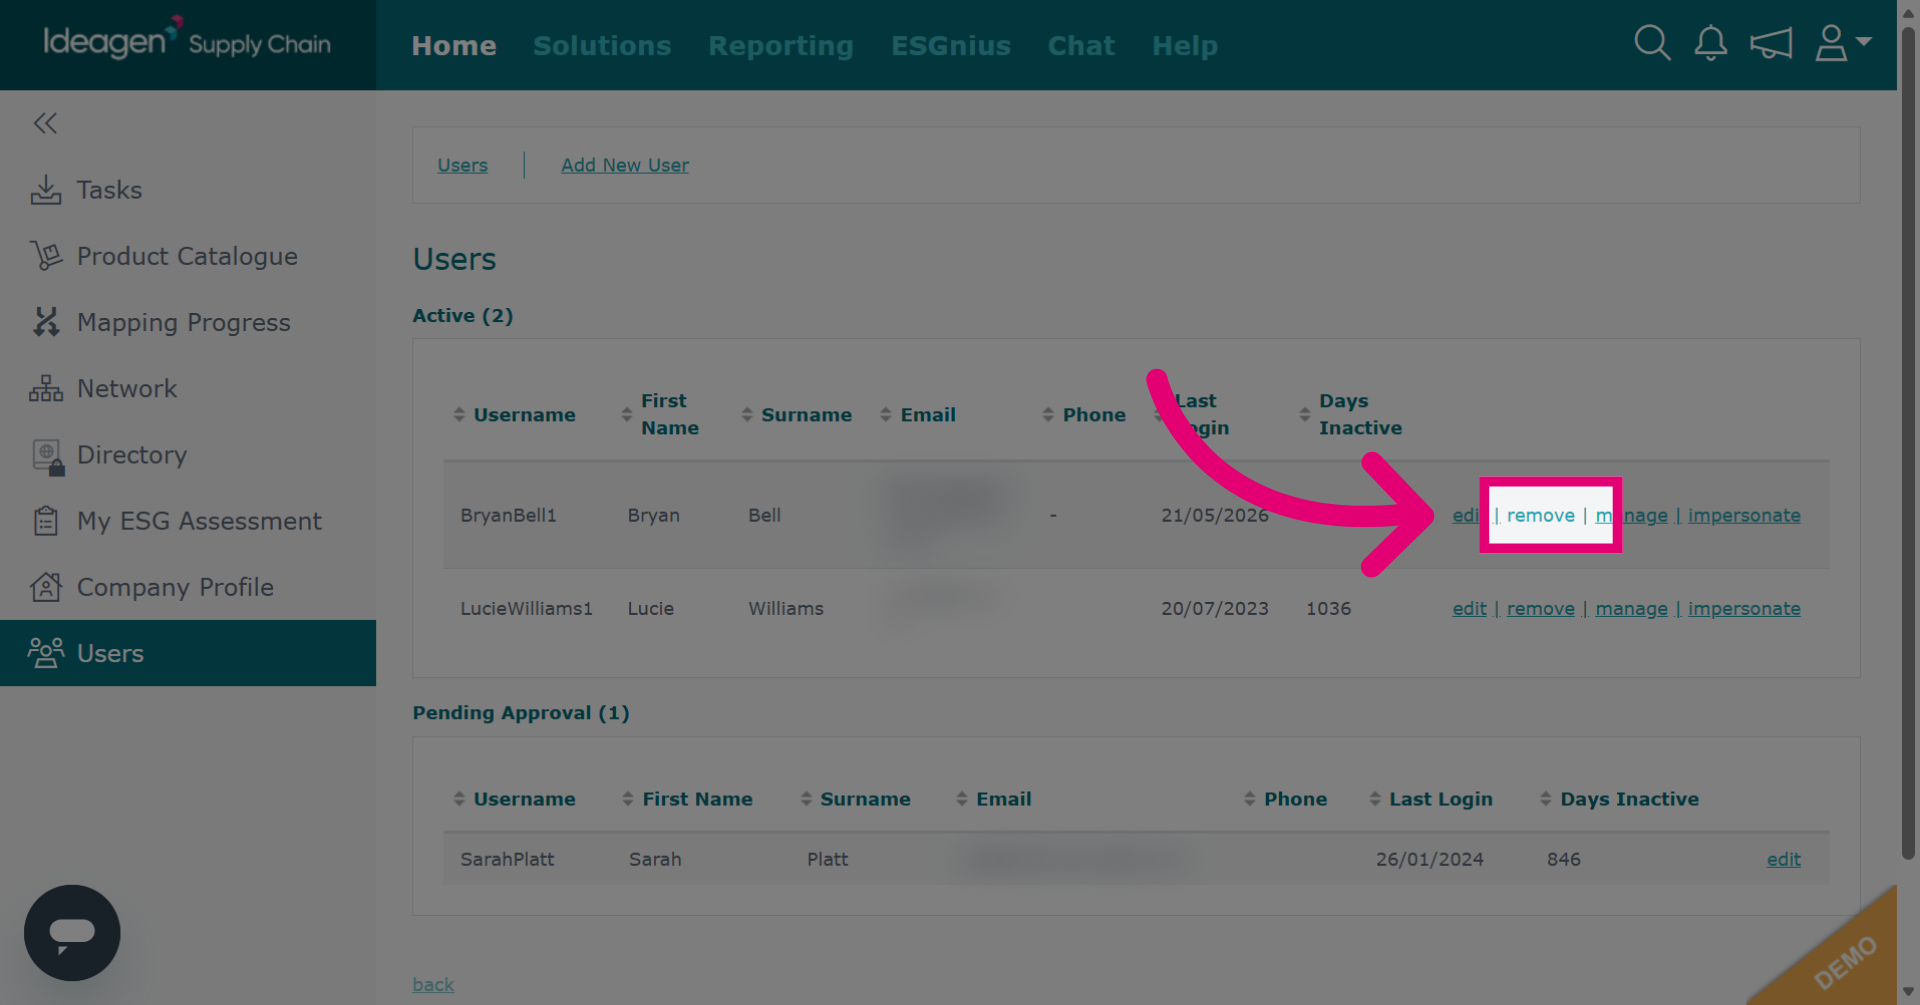Click the Mapping Progress icon

pyautogui.click(x=45, y=322)
